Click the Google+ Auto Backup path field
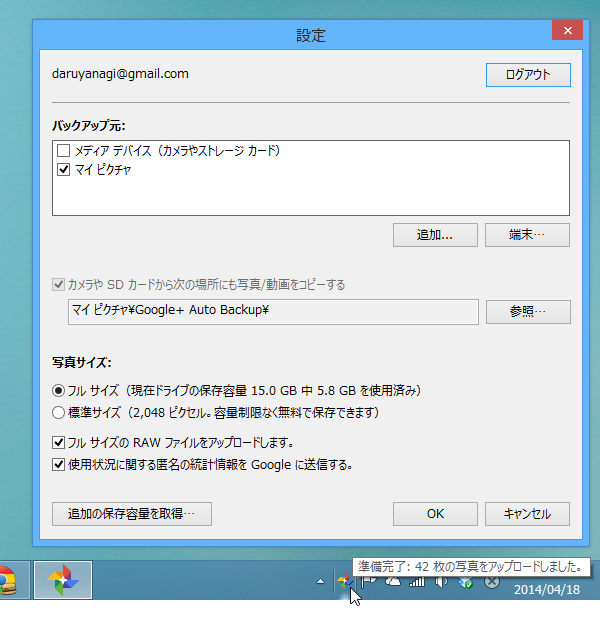Screen dimensions: 600x619 (x=273, y=312)
